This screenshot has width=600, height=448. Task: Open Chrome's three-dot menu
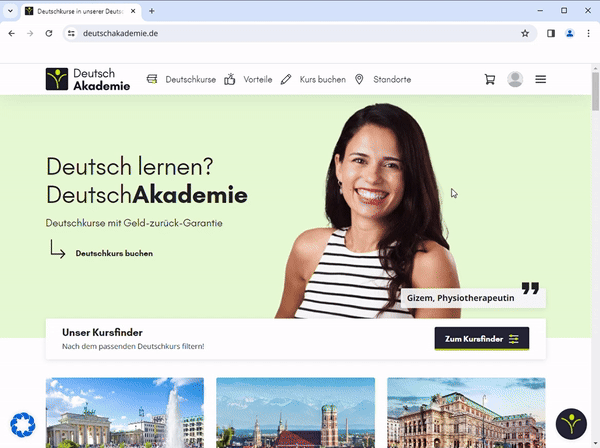point(589,33)
